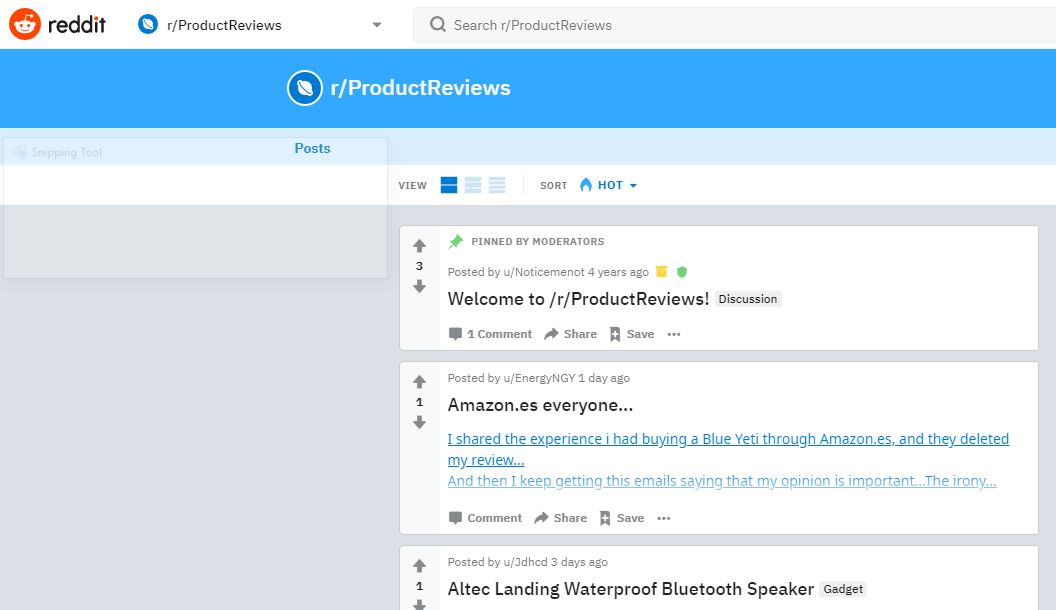
Task: Open u/EnergyNGY's profile link
Action: coord(539,378)
